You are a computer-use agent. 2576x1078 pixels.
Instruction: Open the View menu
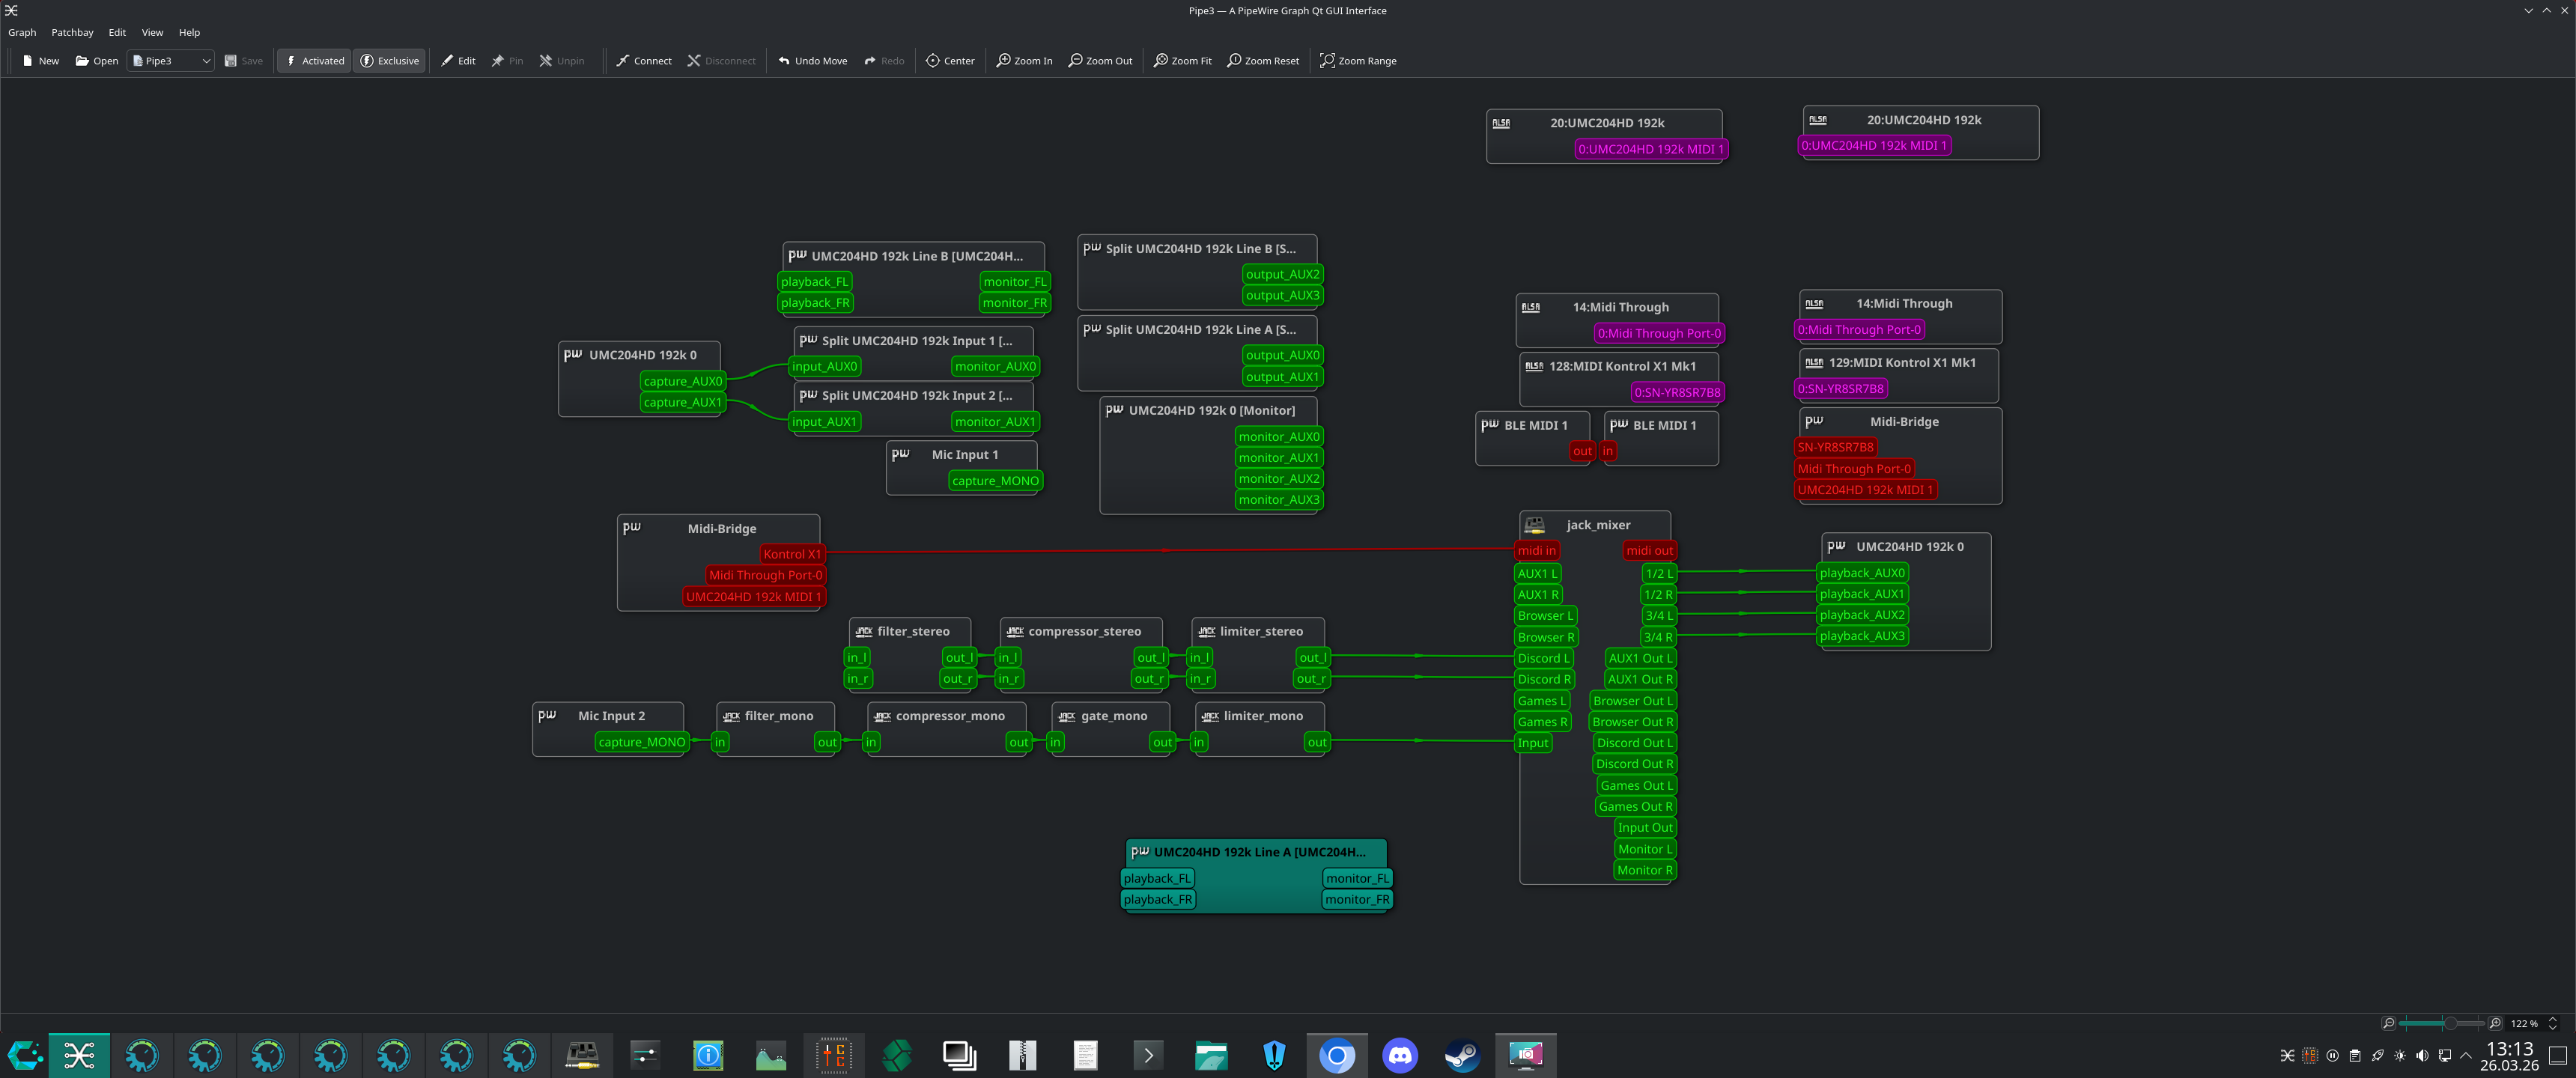point(152,32)
